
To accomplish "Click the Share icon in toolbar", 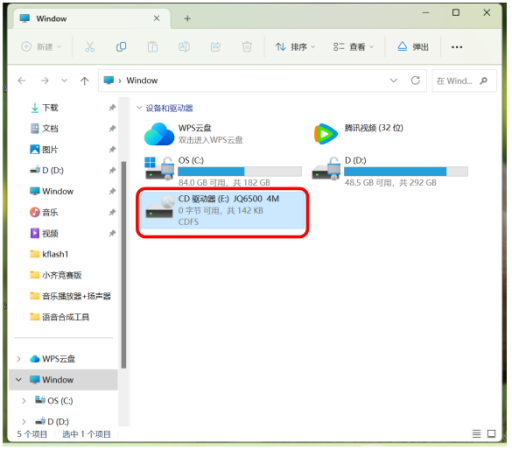I will click(216, 47).
